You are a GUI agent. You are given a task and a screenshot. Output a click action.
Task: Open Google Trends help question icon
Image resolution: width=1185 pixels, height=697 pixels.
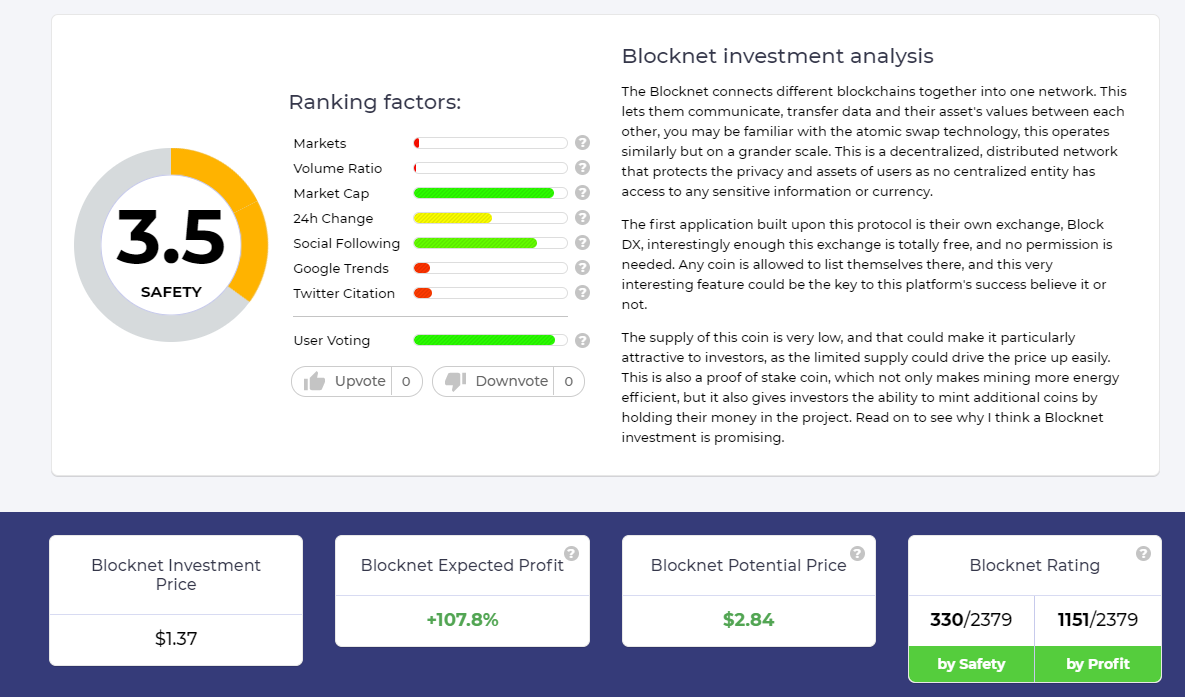pos(582,268)
